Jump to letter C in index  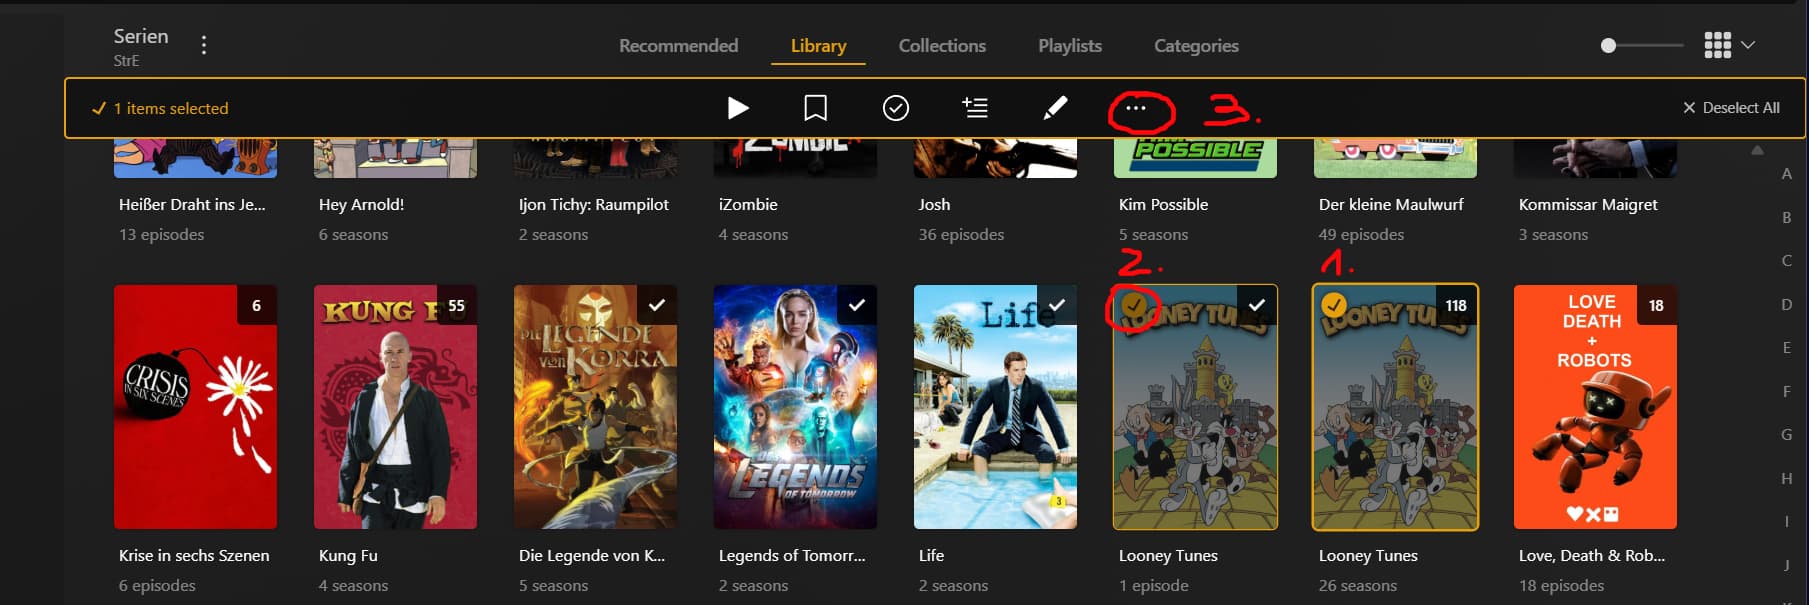[1786, 261]
